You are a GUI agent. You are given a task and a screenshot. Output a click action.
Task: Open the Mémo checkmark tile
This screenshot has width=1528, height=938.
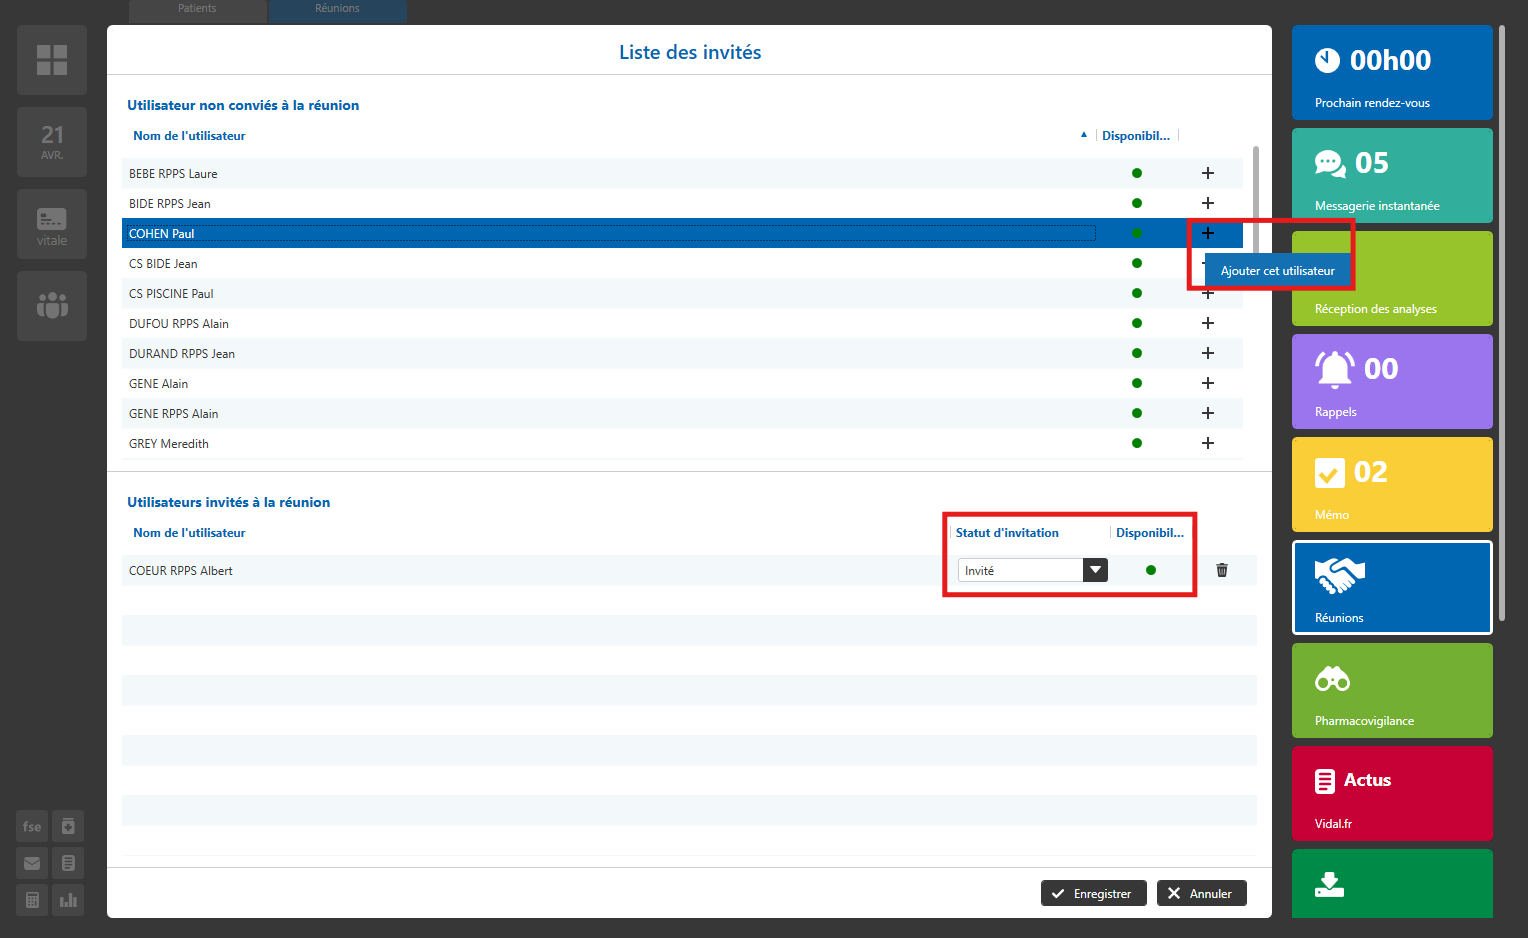1391,485
